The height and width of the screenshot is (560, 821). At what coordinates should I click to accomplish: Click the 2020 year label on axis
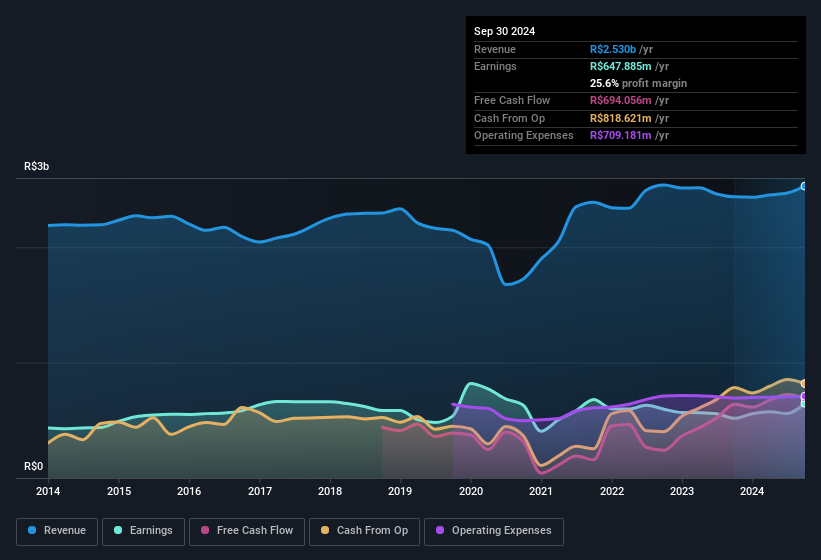coord(471,491)
